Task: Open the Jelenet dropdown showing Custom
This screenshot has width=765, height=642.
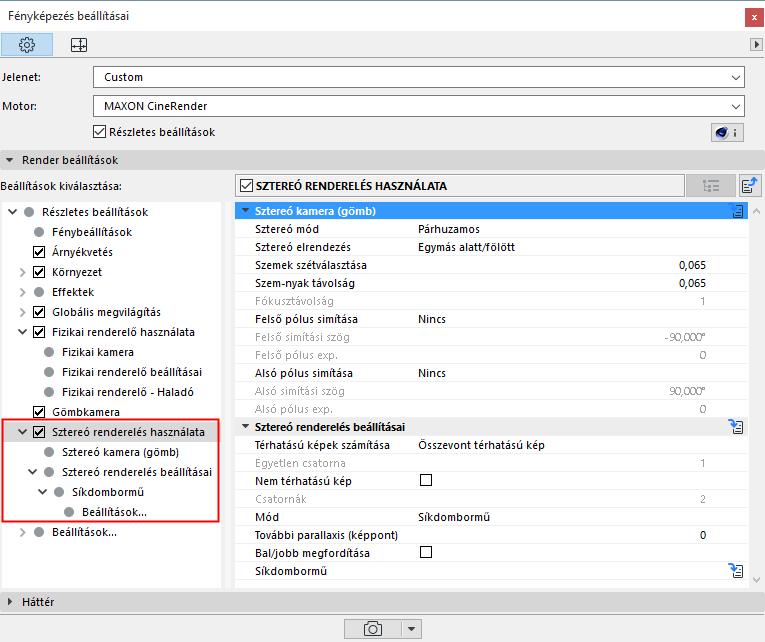Action: pos(419,77)
